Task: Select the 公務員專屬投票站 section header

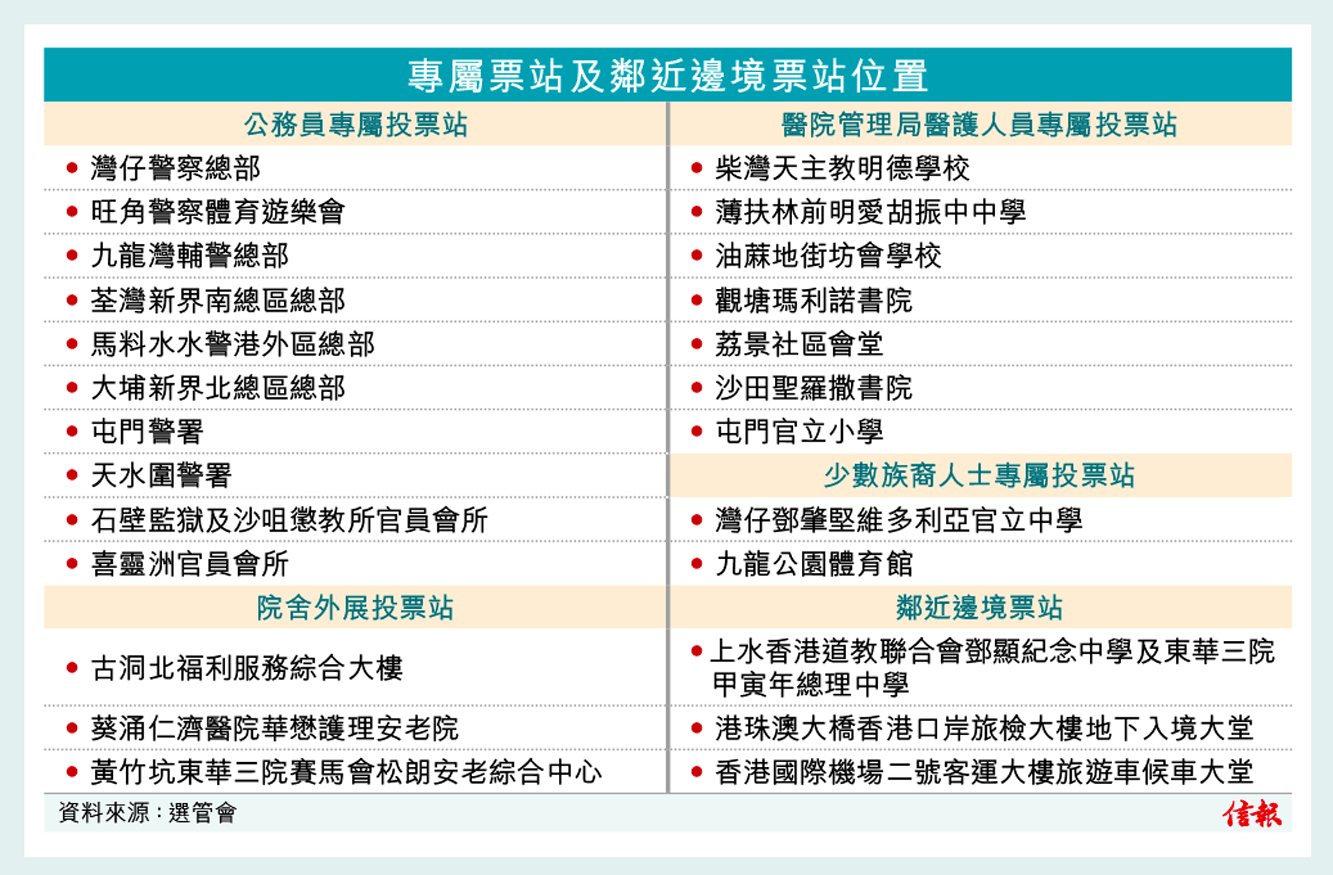Action: [x=356, y=125]
